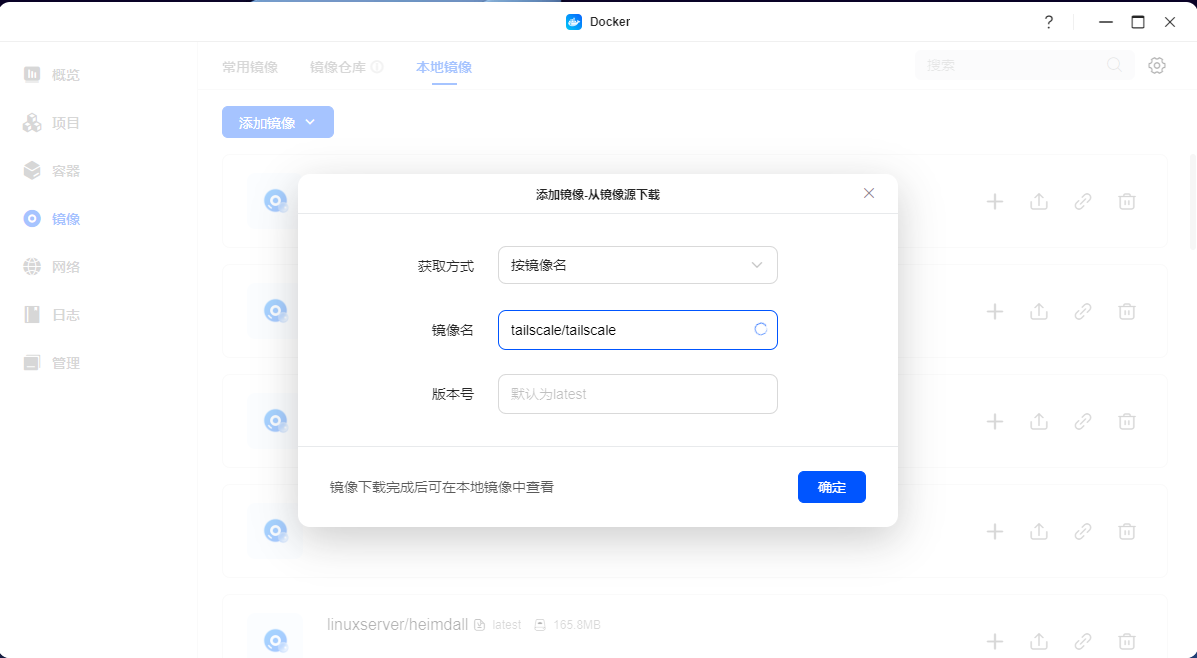Close the Docker window
Viewport: 1197px width, 658px height.
click(x=1170, y=22)
